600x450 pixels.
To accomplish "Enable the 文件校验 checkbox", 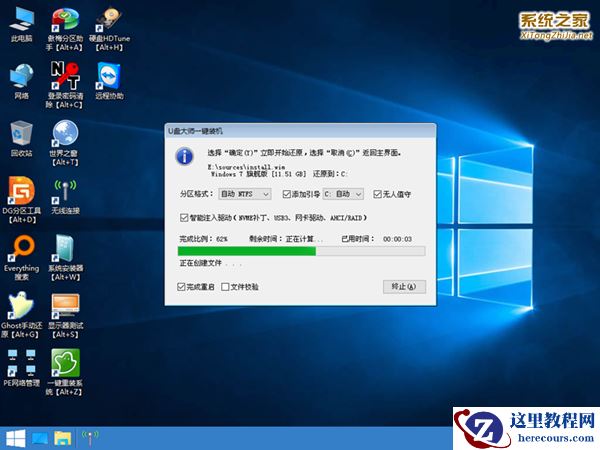I will pos(225,287).
